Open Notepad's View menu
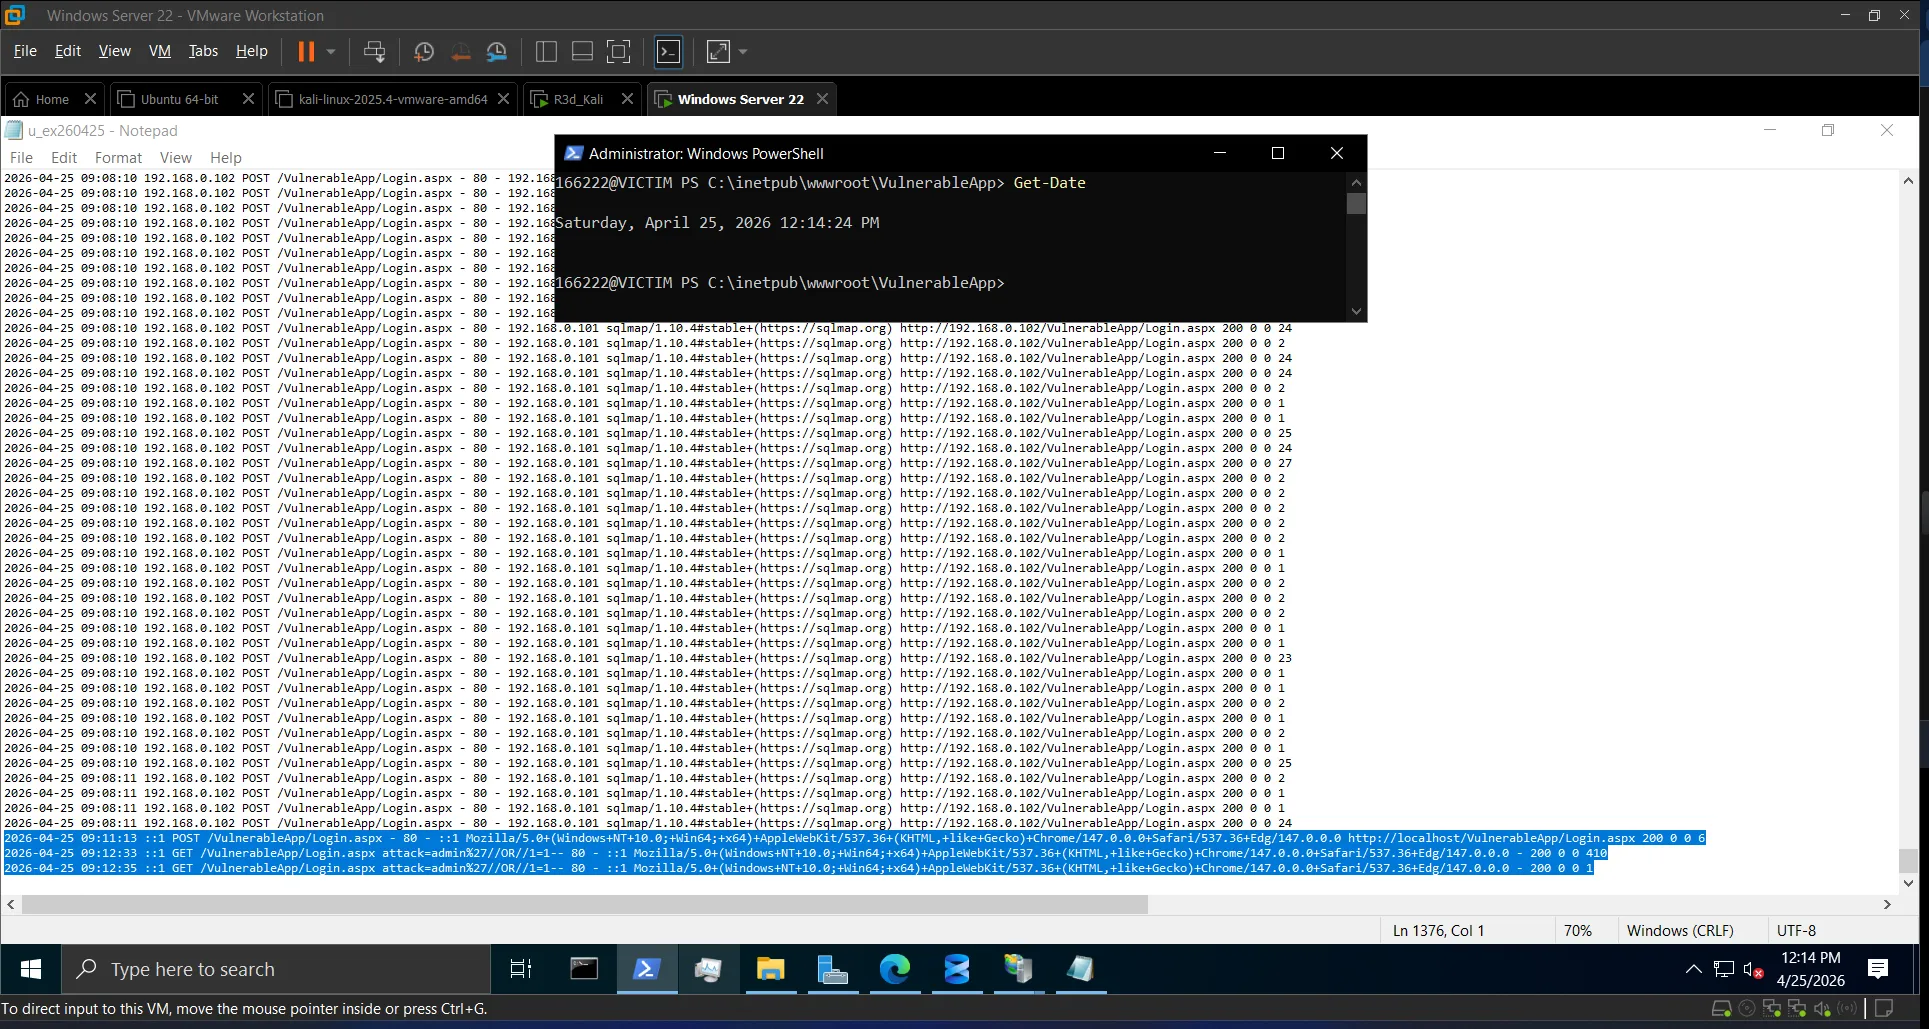 coord(176,158)
